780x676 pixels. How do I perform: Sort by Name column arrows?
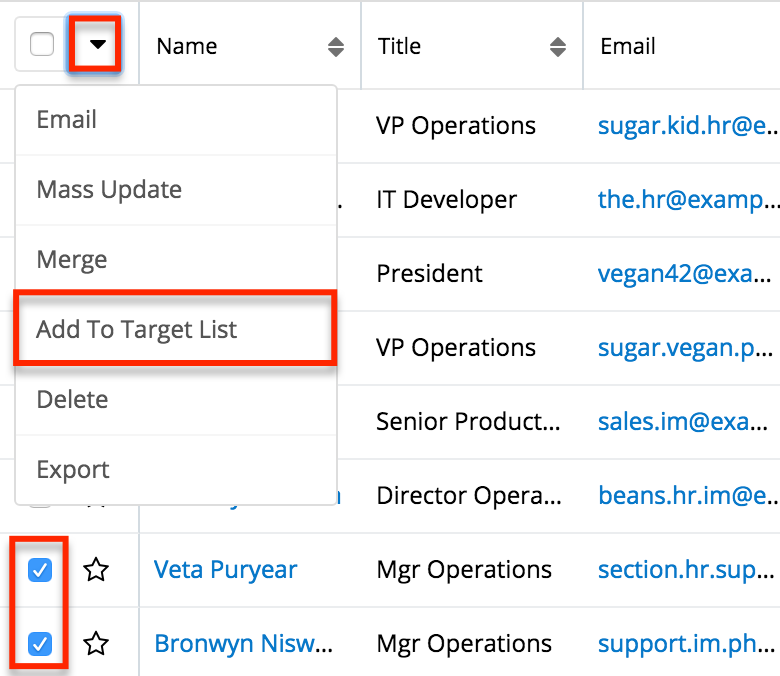pos(336,47)
